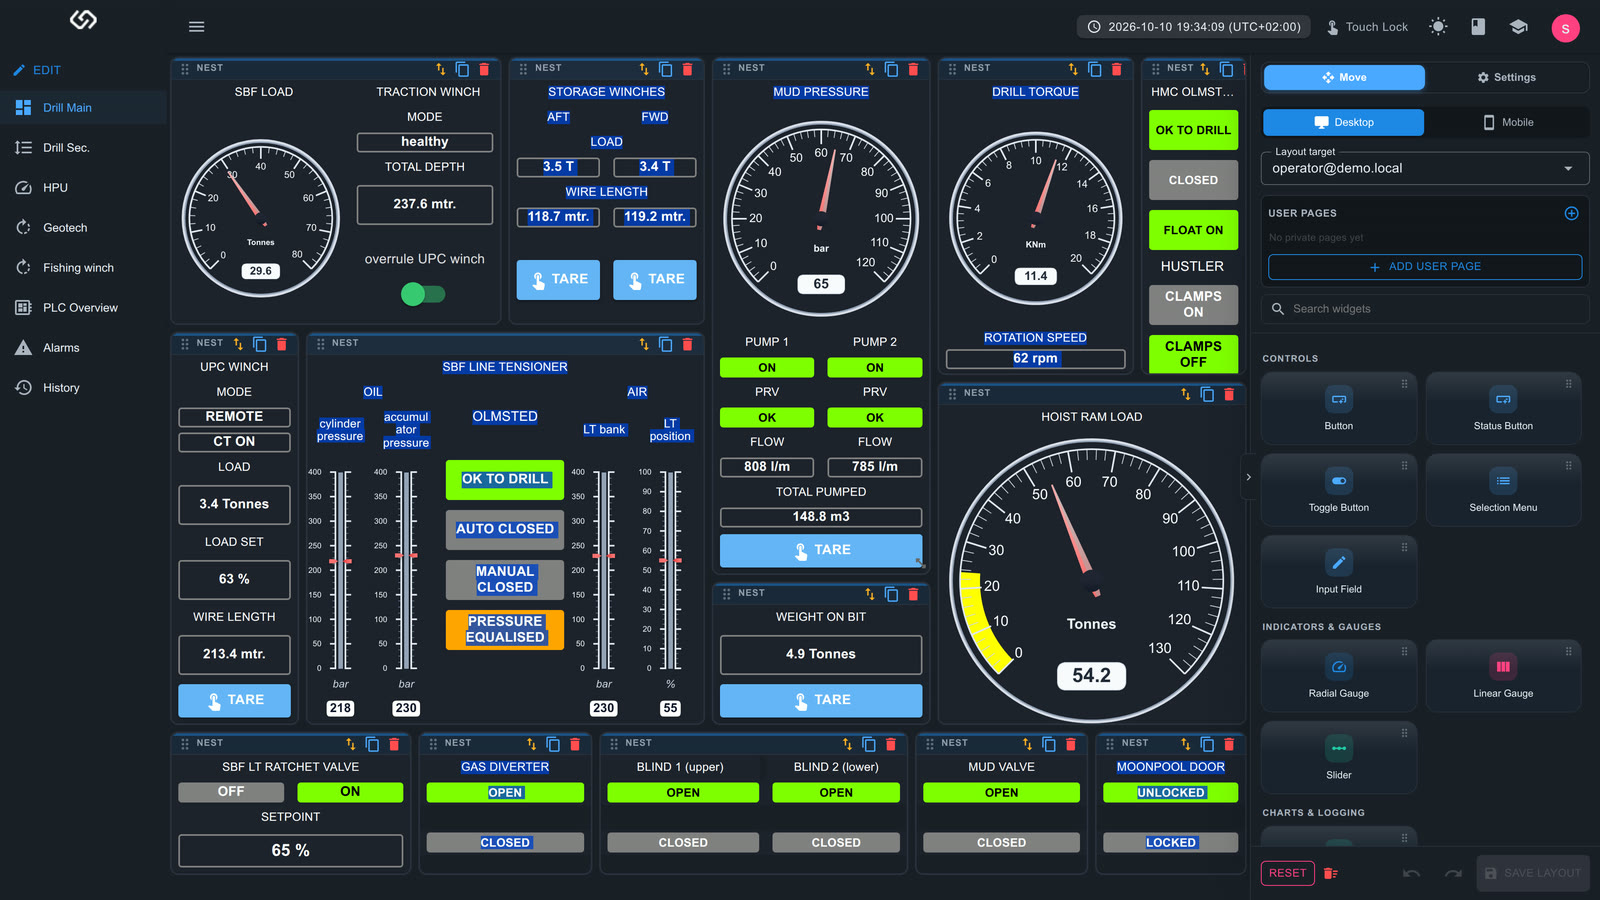The width and height of the screenshot is (1600, 900).
Task: Switch to the Settings tab
Action: click(x=1506, y=77)
